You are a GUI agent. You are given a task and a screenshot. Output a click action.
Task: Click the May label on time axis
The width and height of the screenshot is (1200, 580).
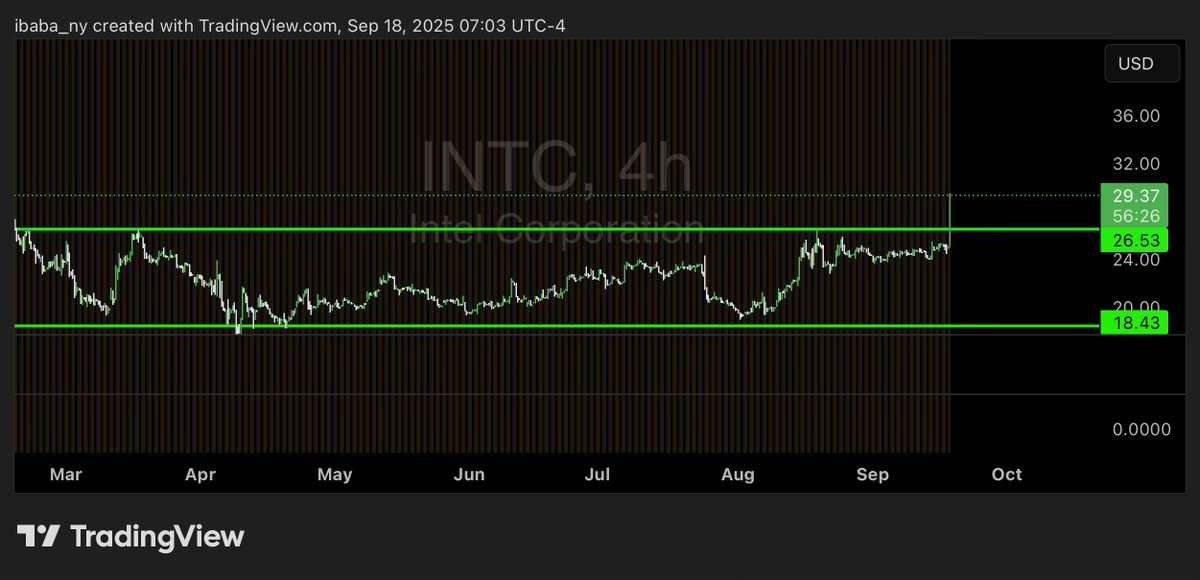tap(335, 474)
